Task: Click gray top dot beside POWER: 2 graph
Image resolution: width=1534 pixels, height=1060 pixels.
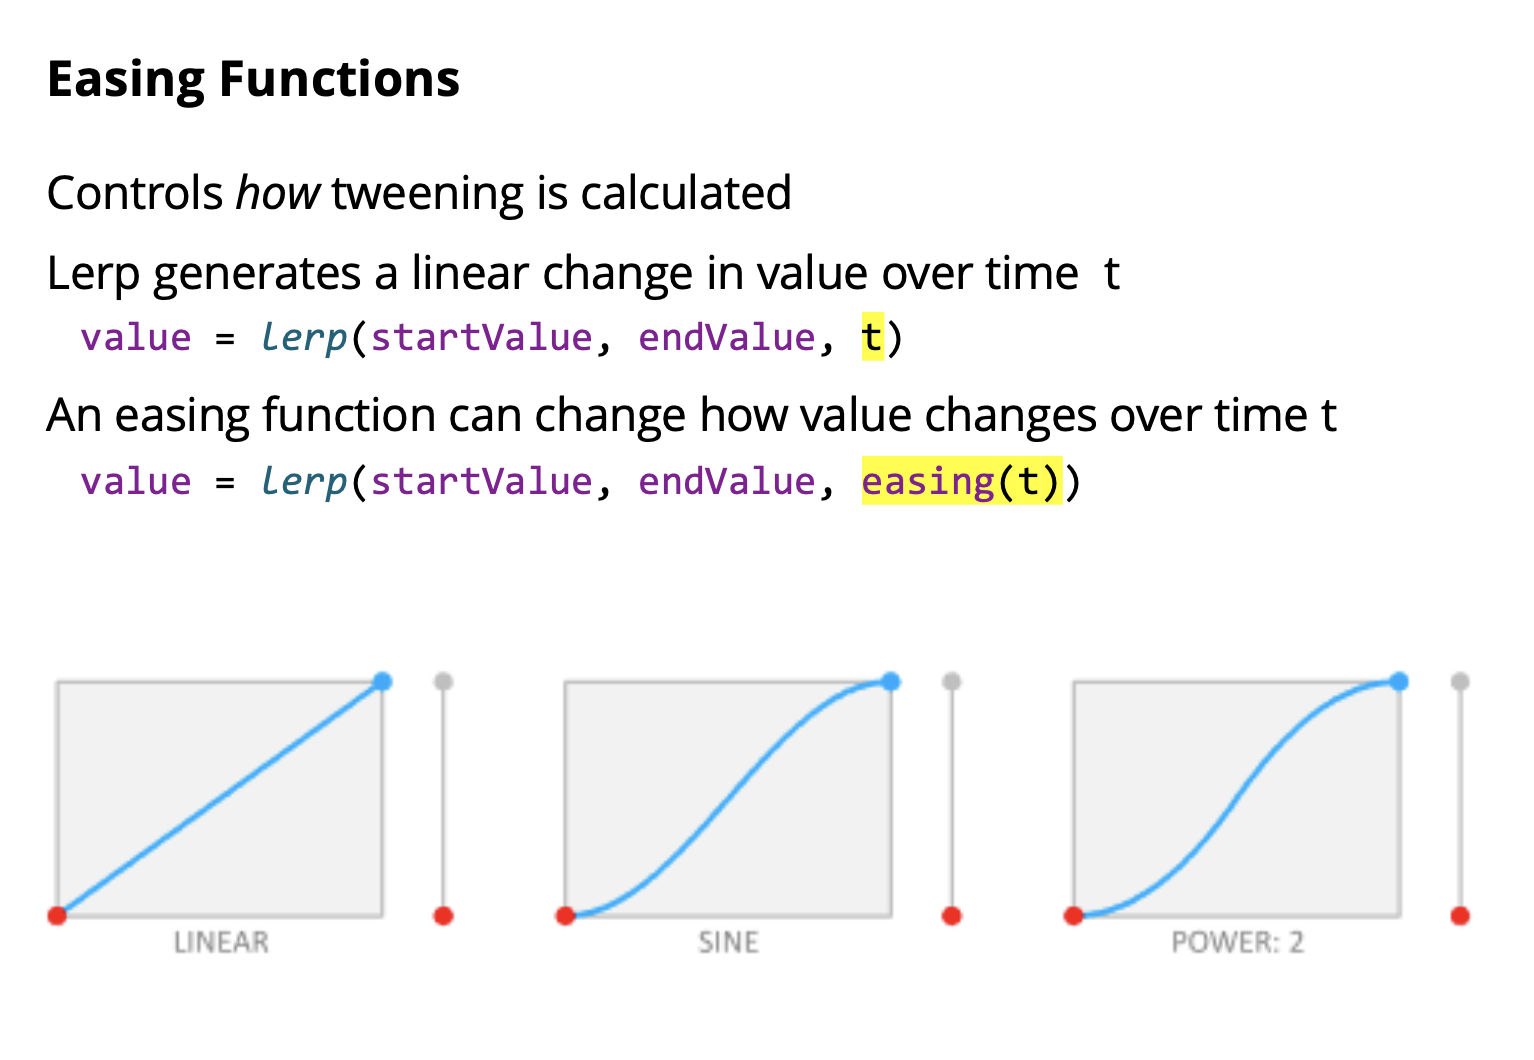Action: (1460, 682)
